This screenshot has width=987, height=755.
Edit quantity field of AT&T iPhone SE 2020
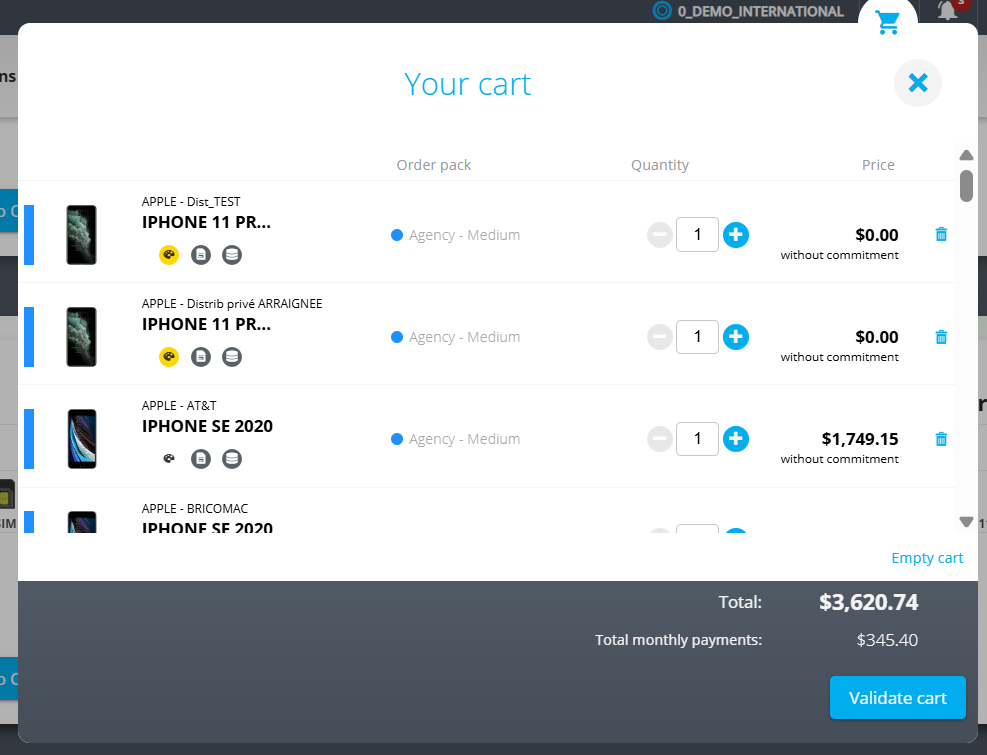(x=697, y=439)
